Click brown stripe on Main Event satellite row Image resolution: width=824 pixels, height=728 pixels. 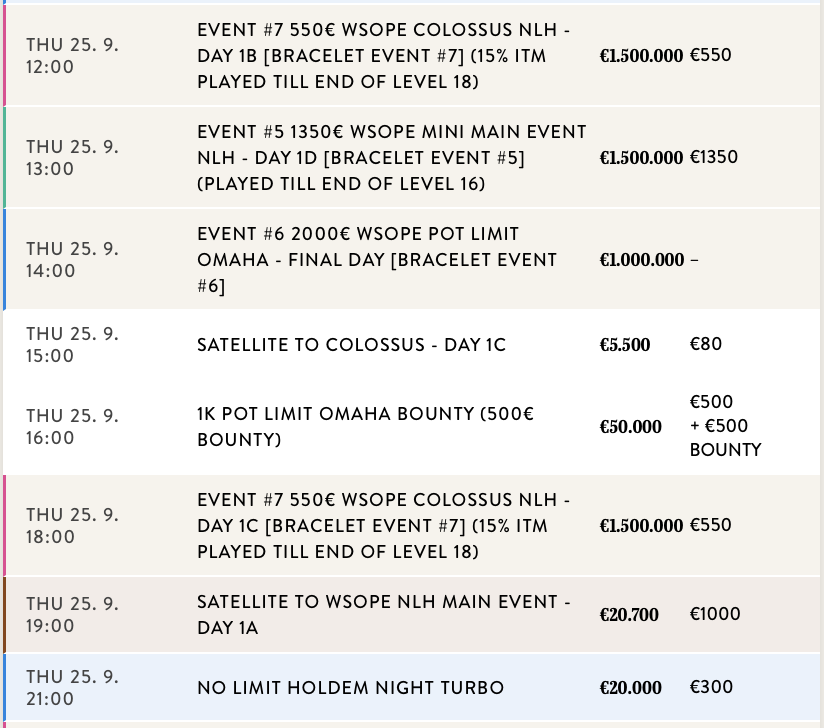tap(5, 615)
